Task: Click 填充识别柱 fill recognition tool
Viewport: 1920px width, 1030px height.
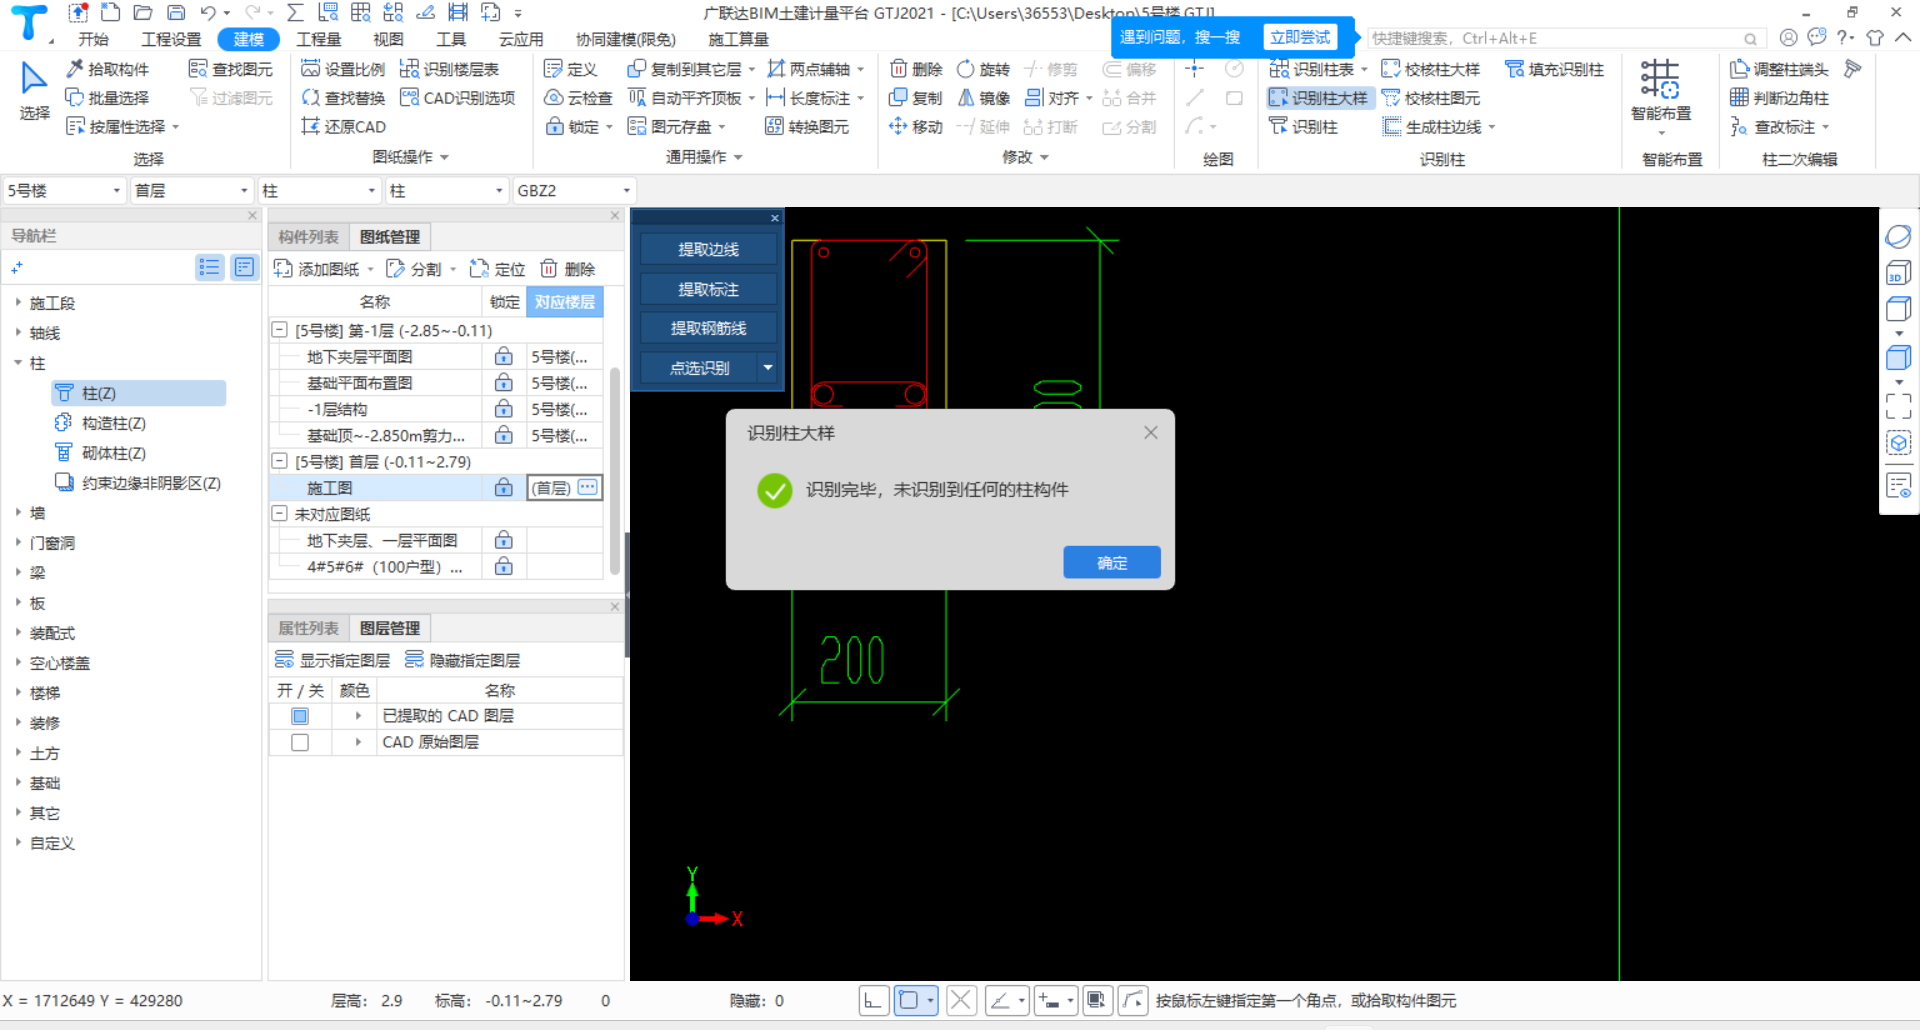Action: pos(1555,69)
